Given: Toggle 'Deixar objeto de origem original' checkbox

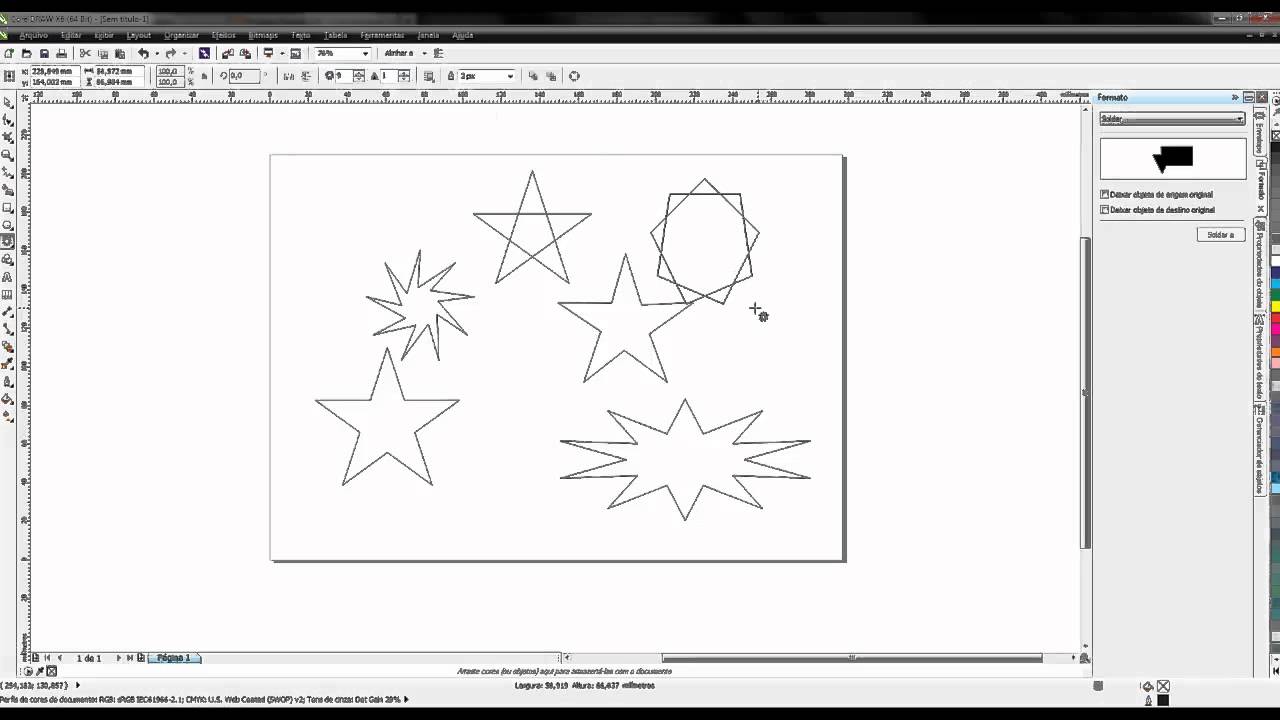Looking at the screenshot, I should [1105, 194].
